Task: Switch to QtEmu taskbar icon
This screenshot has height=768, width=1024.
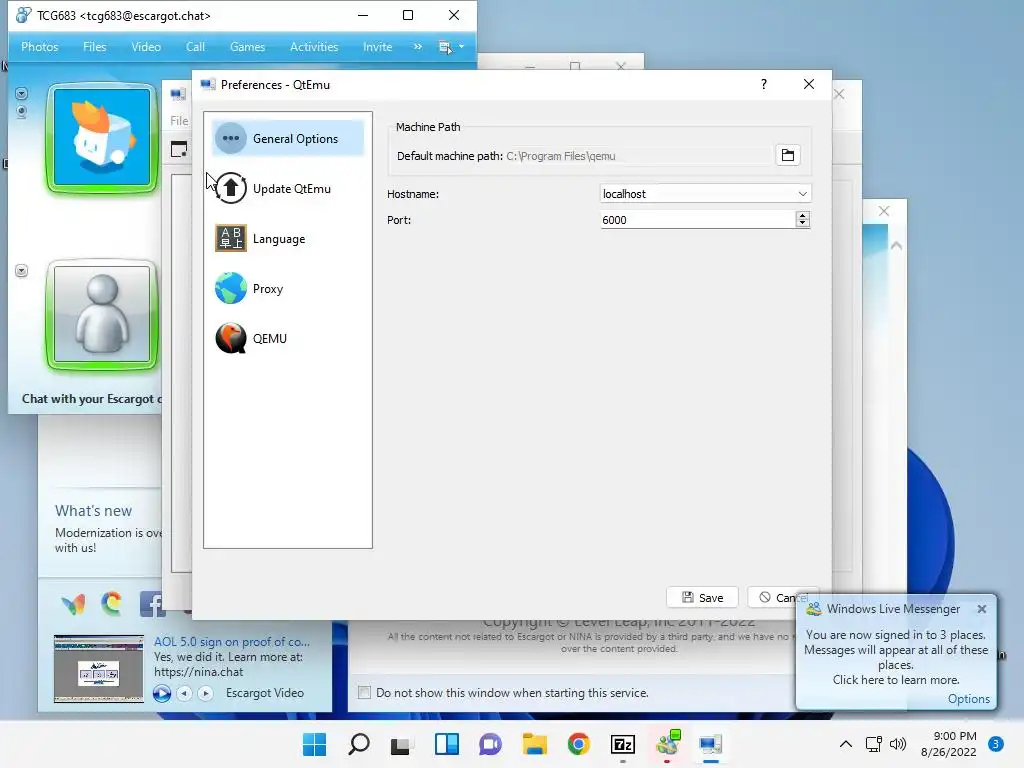Action: pyautogui.click(x=711, y=744)
